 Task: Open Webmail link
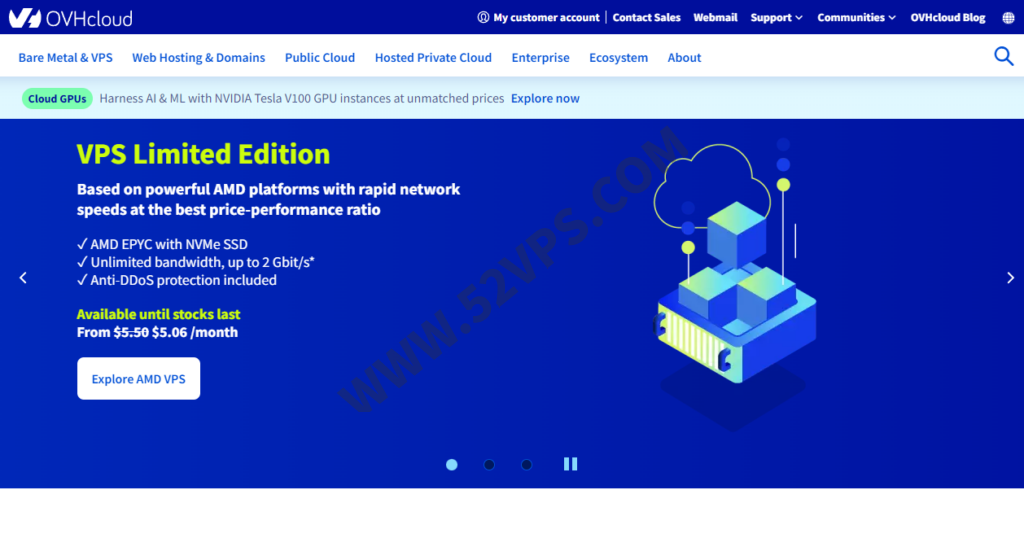click(715, 18)
